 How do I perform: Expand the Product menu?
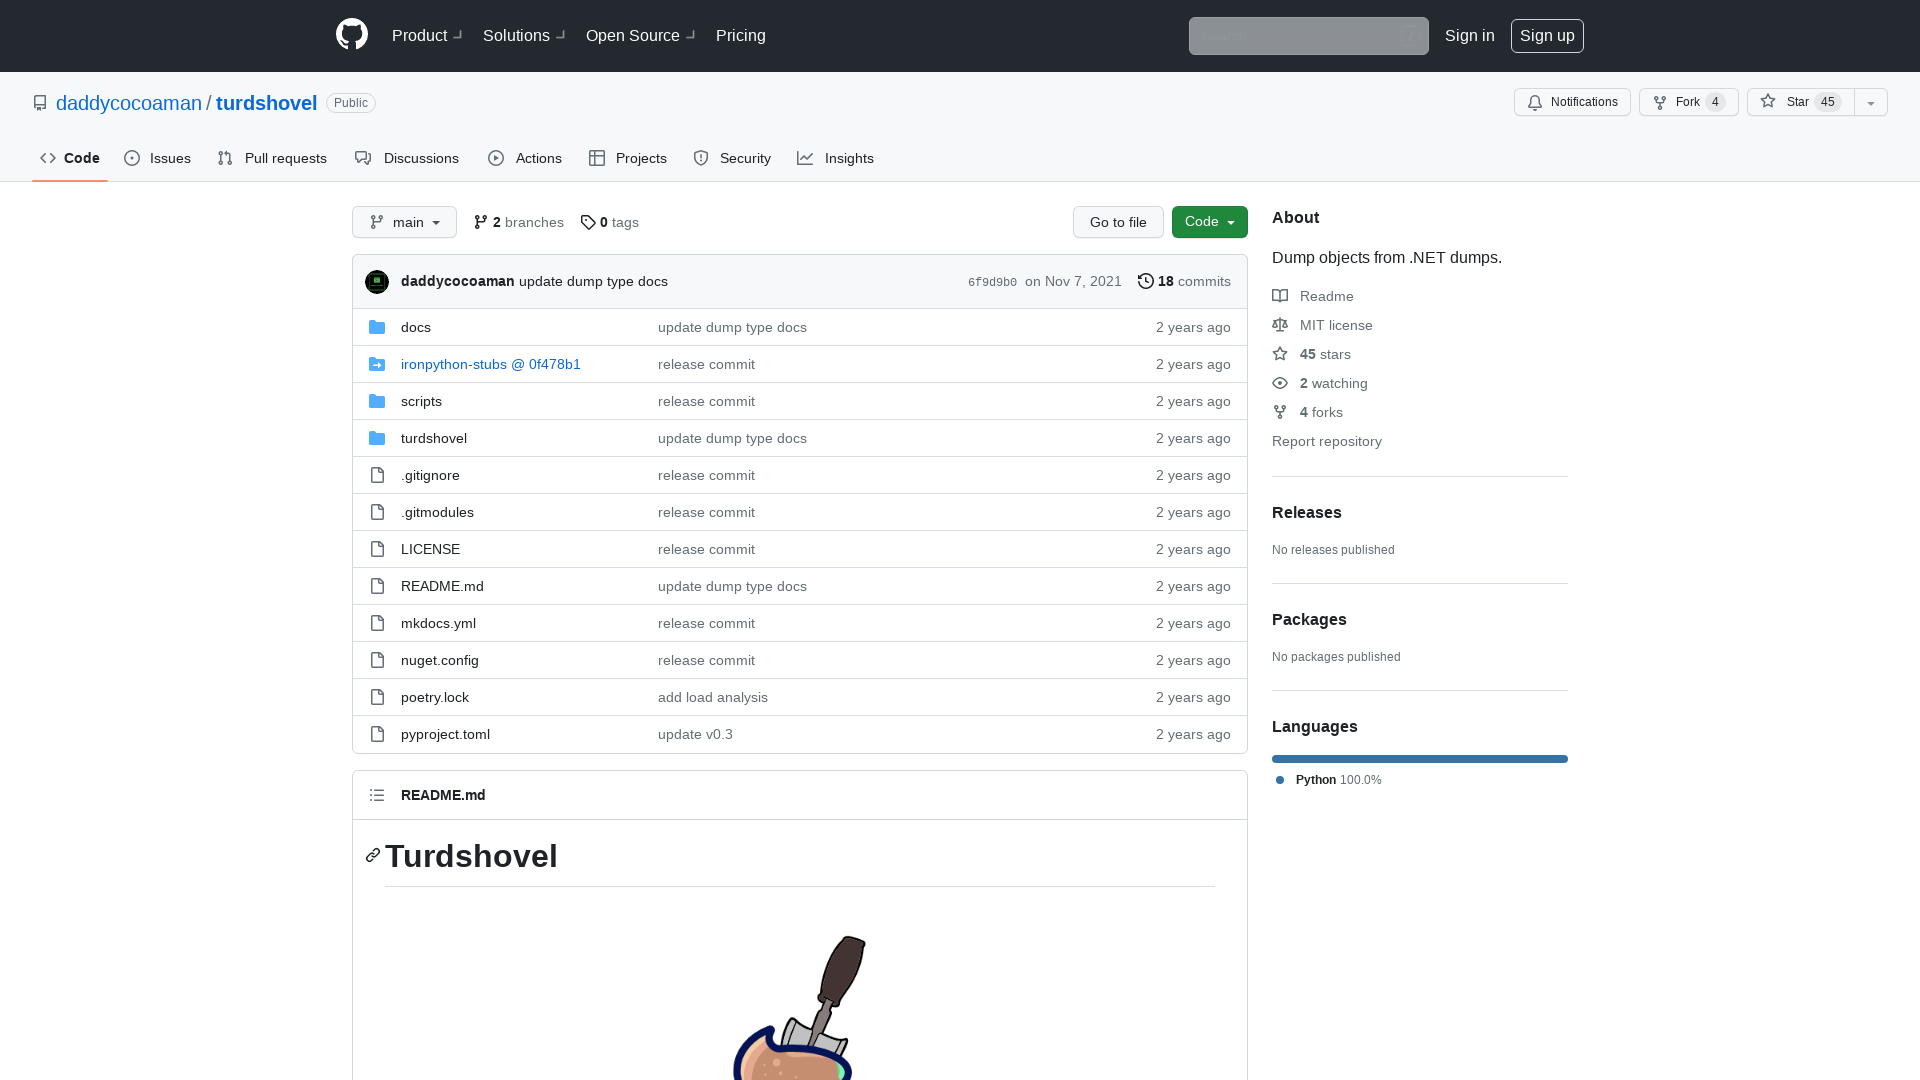coord(427,35)
